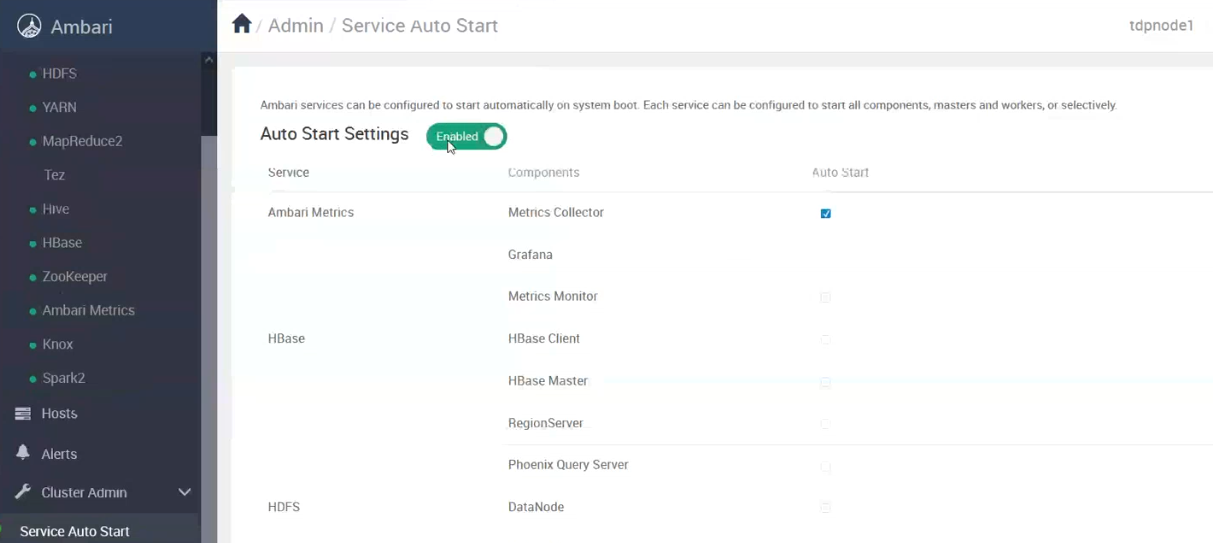The image size is (1213, 543).
Task: Open the Tez service link
Action: pyautogui.click(x=54, y=175)
